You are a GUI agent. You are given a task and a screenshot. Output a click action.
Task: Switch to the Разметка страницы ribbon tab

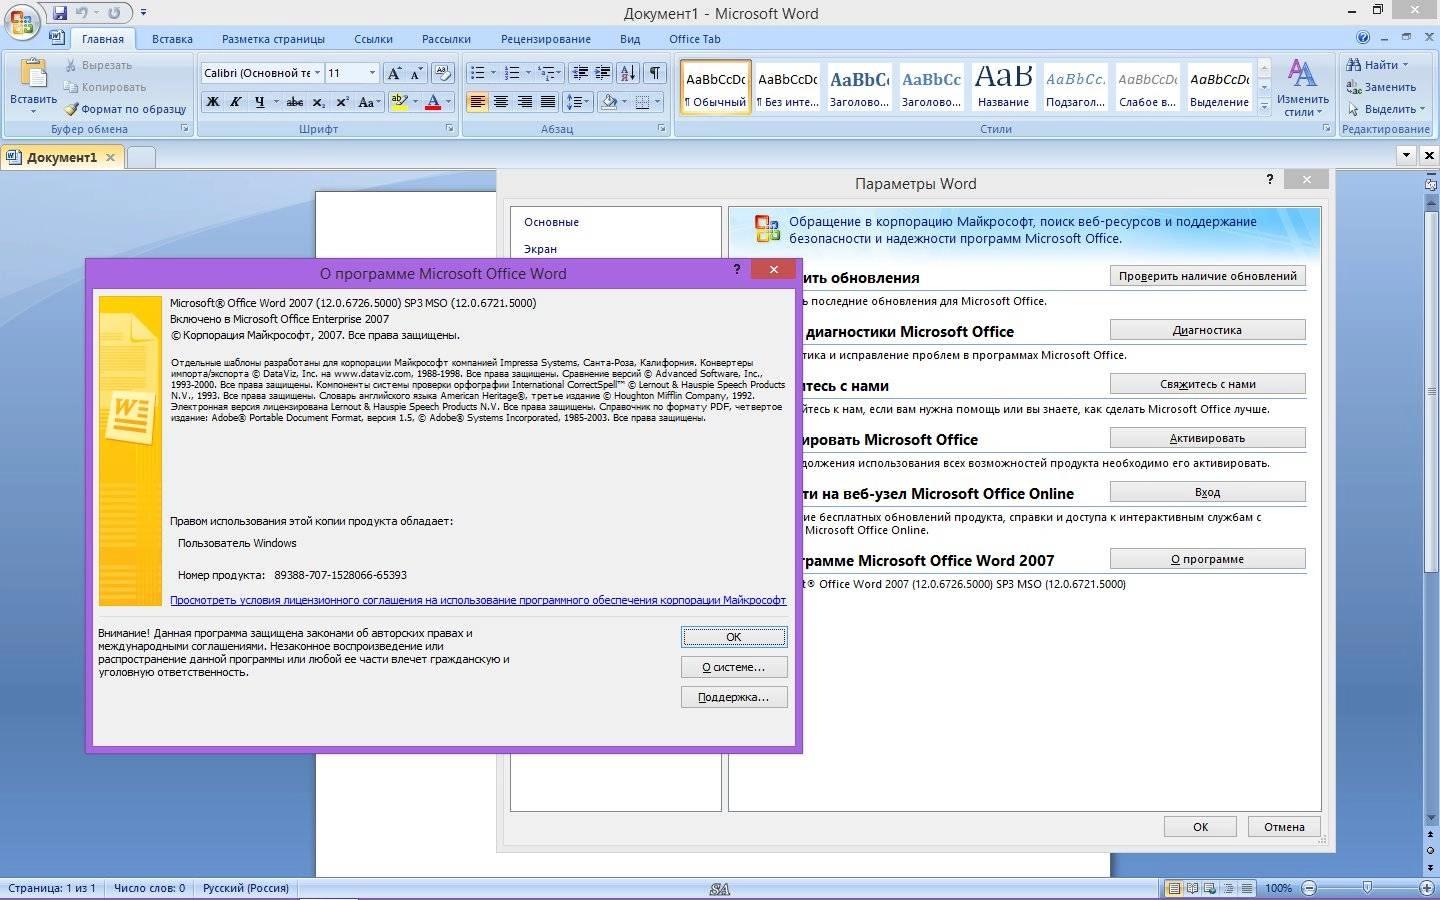tap(273, 39)
